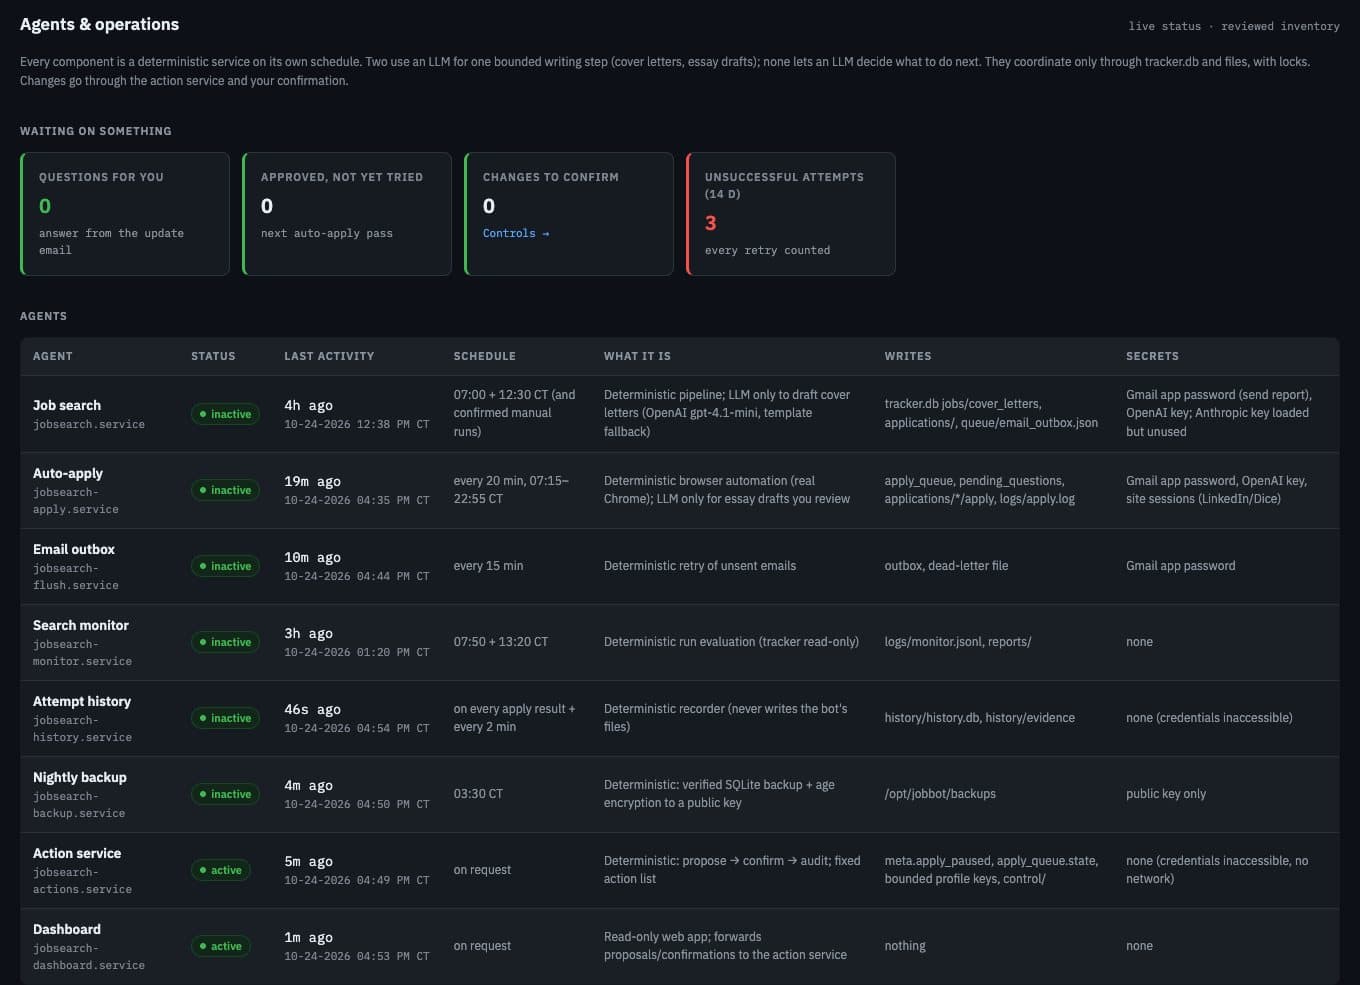Click the active badge for Dashboard
The height and width of the screenshot is (985, 1360).
click(220, 946)
